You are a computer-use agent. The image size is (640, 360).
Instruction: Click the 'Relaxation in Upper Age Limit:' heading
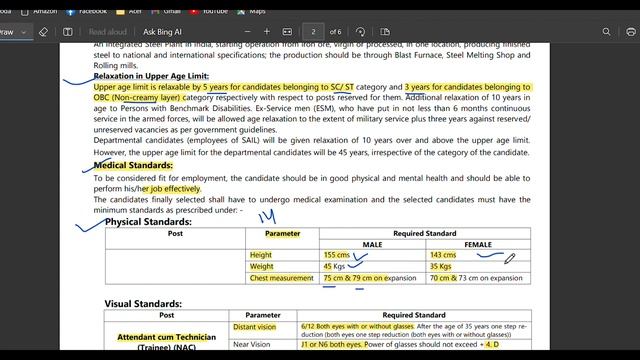[x=151, y=76]
